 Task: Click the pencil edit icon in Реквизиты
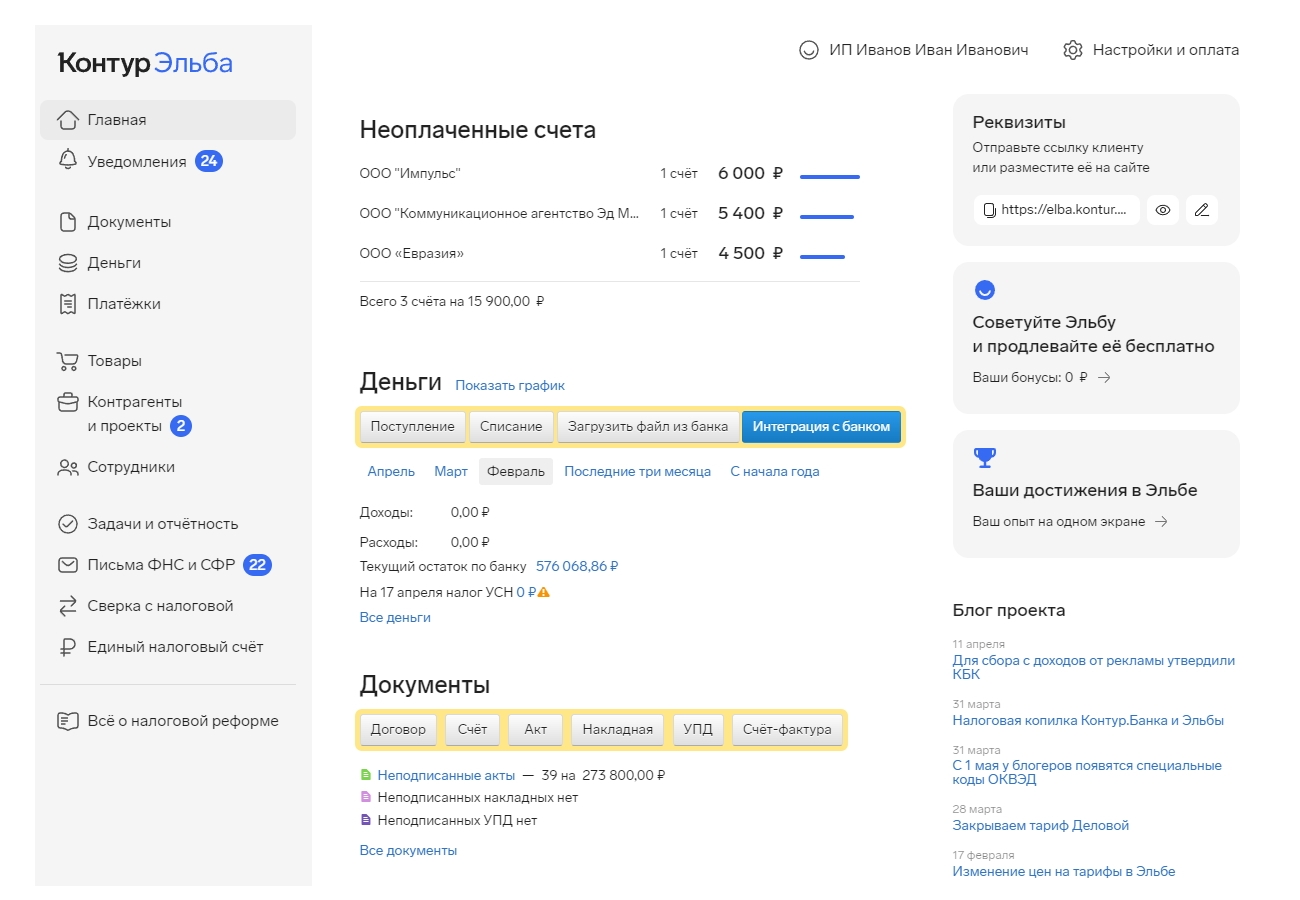tap(1202, 210)
